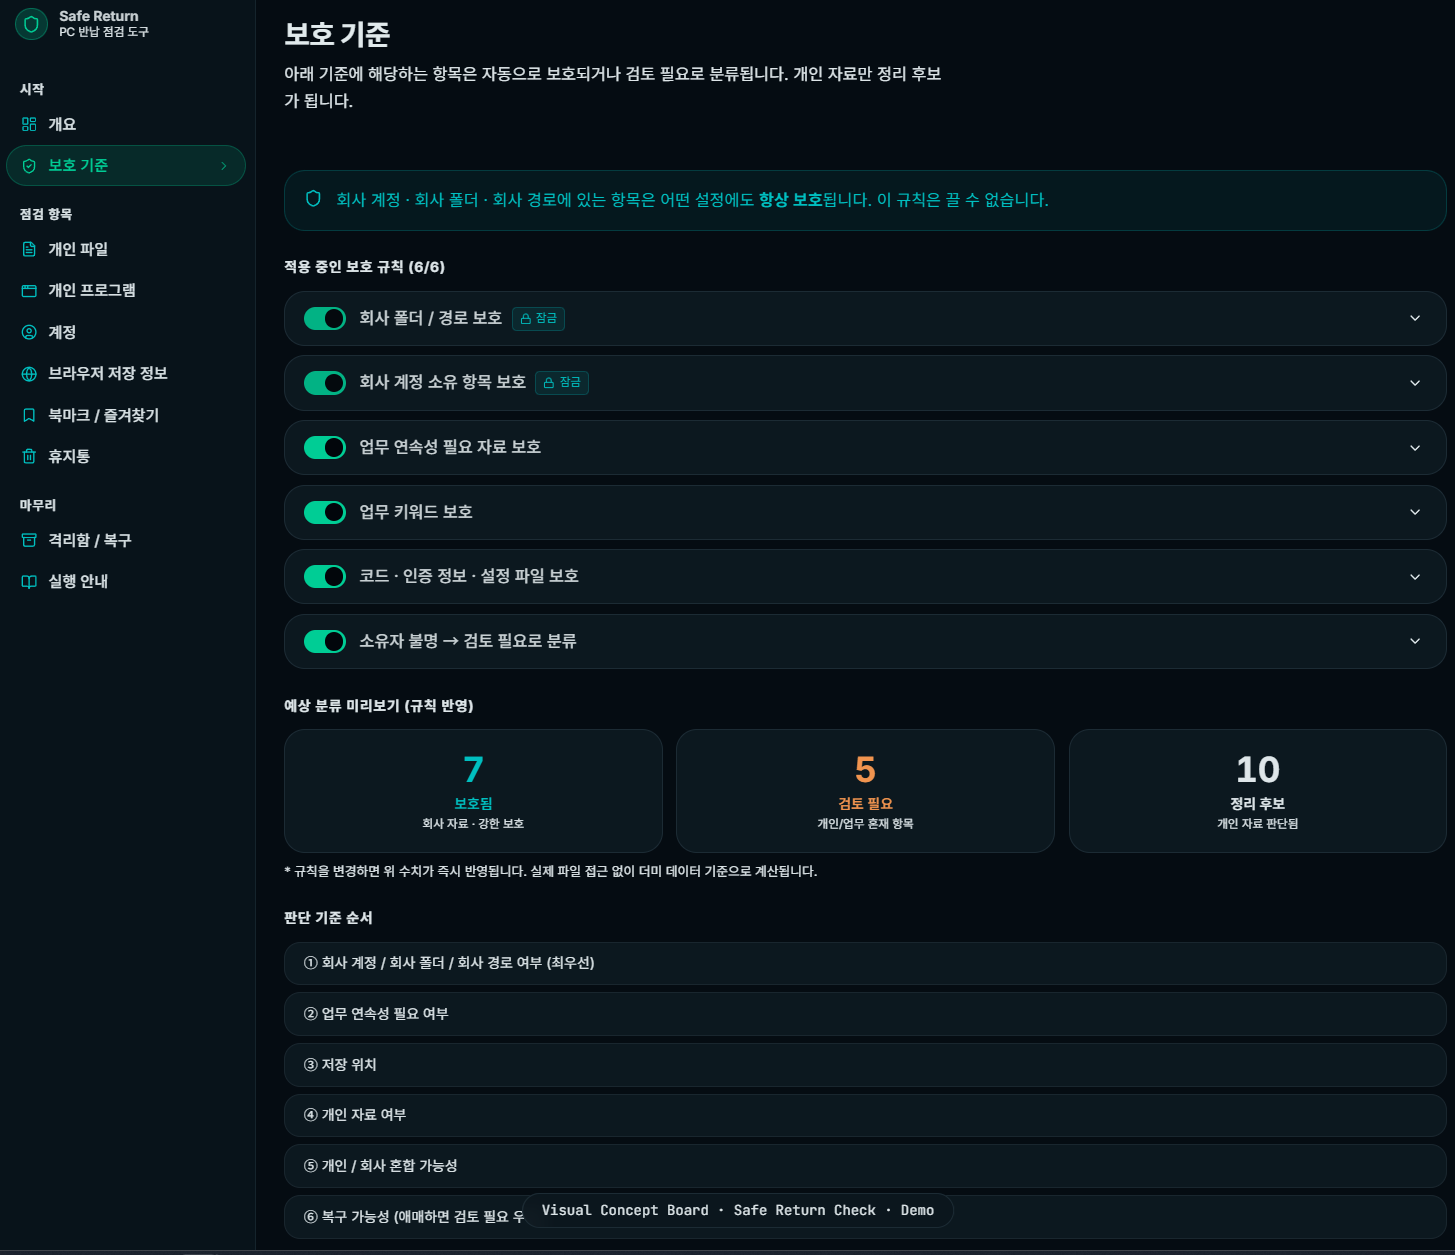Expand the 회사 폴더 / 경로 보호 chevron
The width and height of the screenshot is (1455, 1255).
1414,318
